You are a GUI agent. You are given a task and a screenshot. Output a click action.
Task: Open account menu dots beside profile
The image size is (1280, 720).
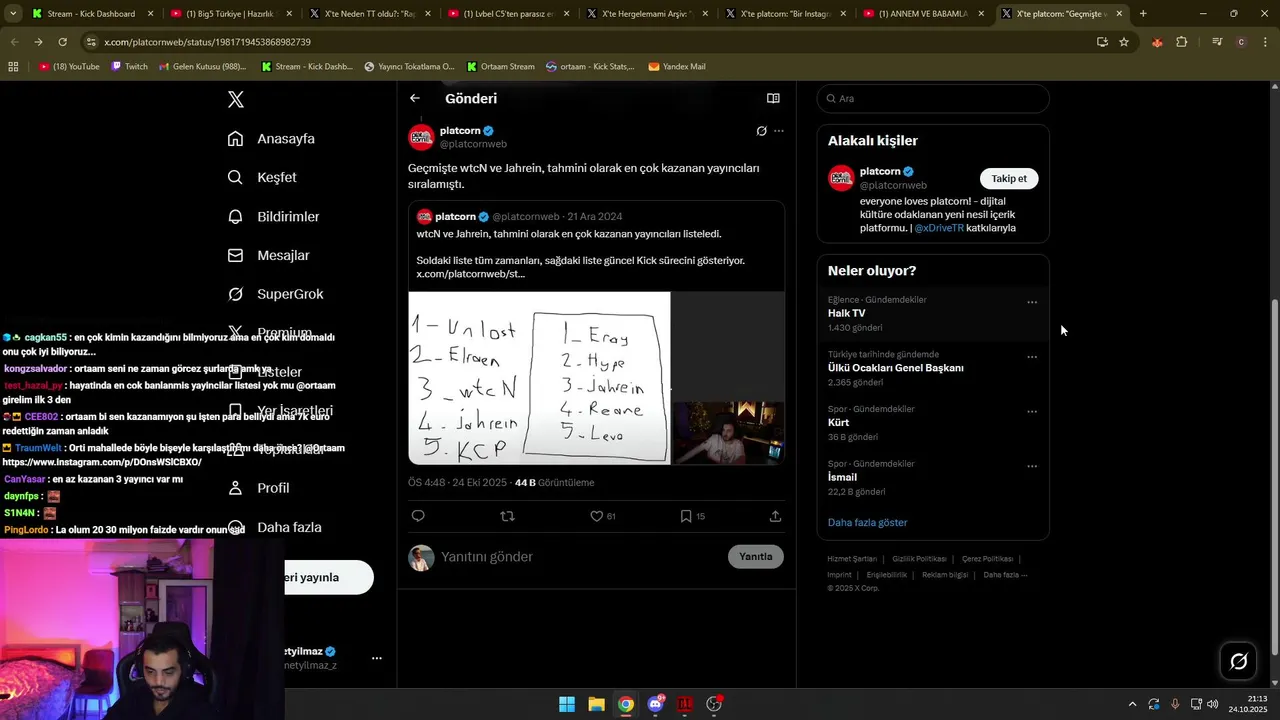[377, 658]
